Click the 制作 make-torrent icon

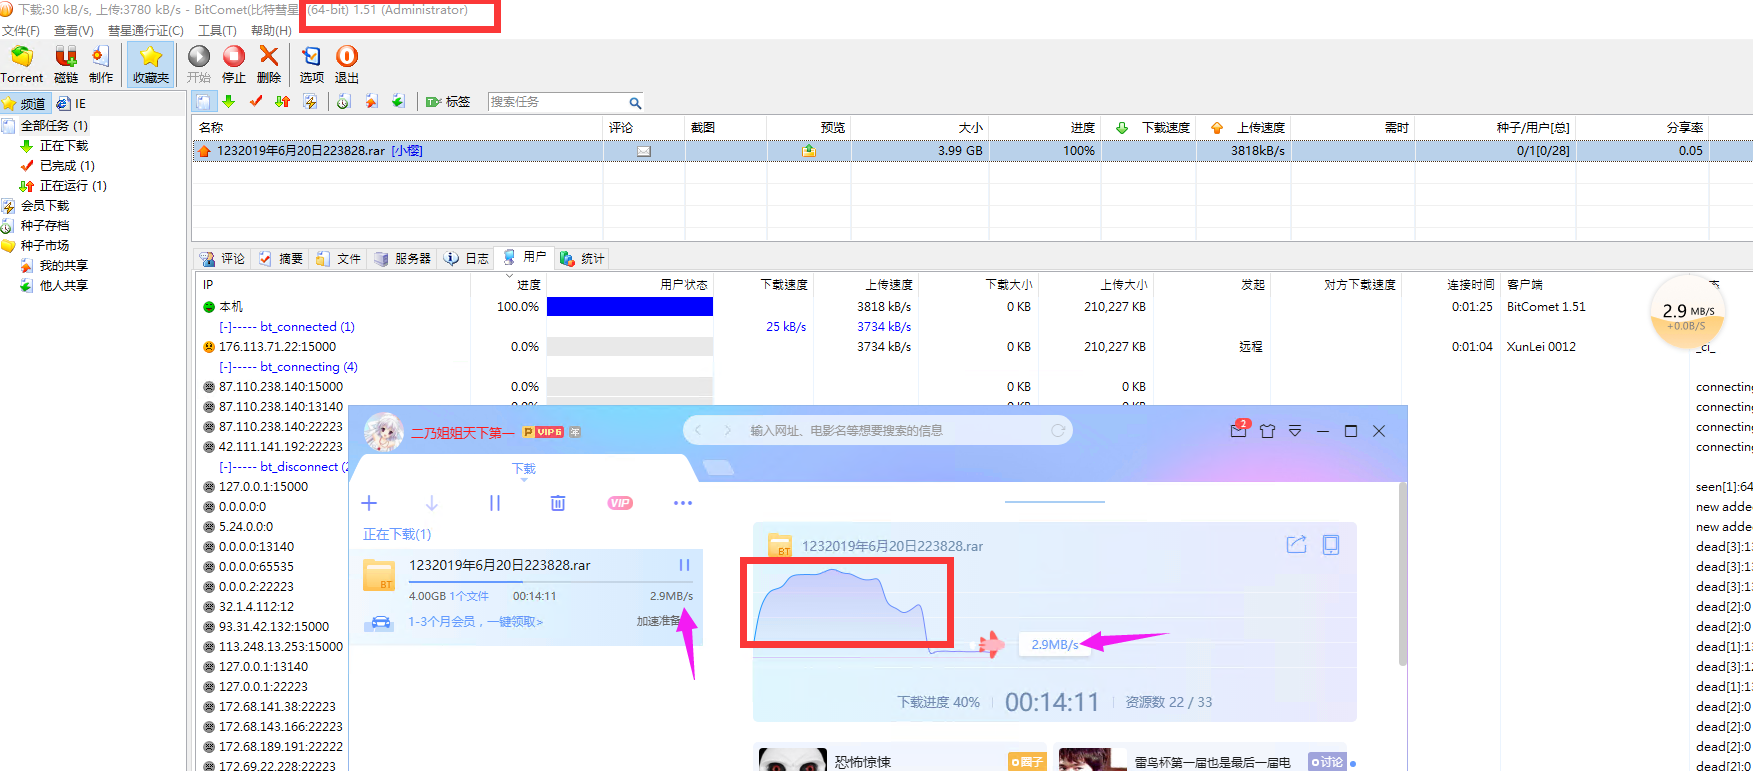(101, 64)
